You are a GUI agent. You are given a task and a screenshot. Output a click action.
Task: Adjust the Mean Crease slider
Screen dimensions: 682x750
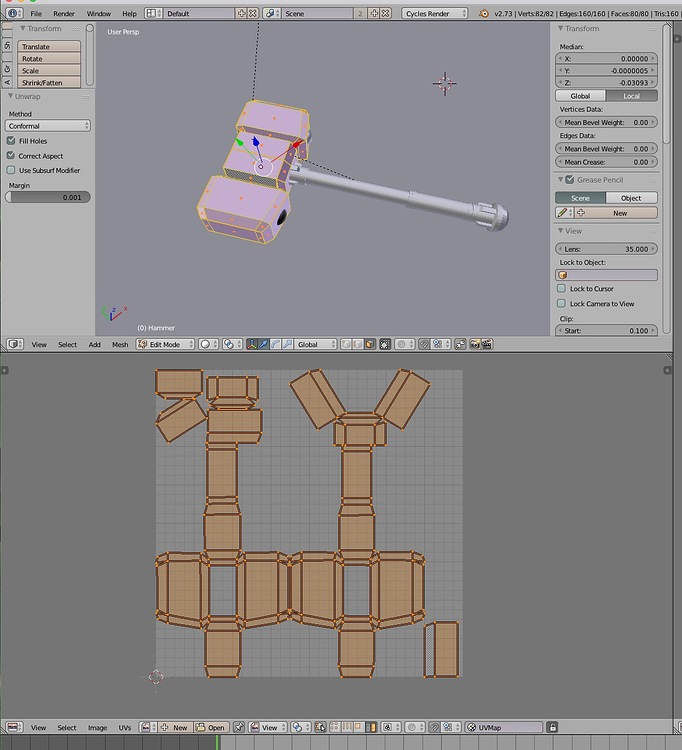point(606,162)
